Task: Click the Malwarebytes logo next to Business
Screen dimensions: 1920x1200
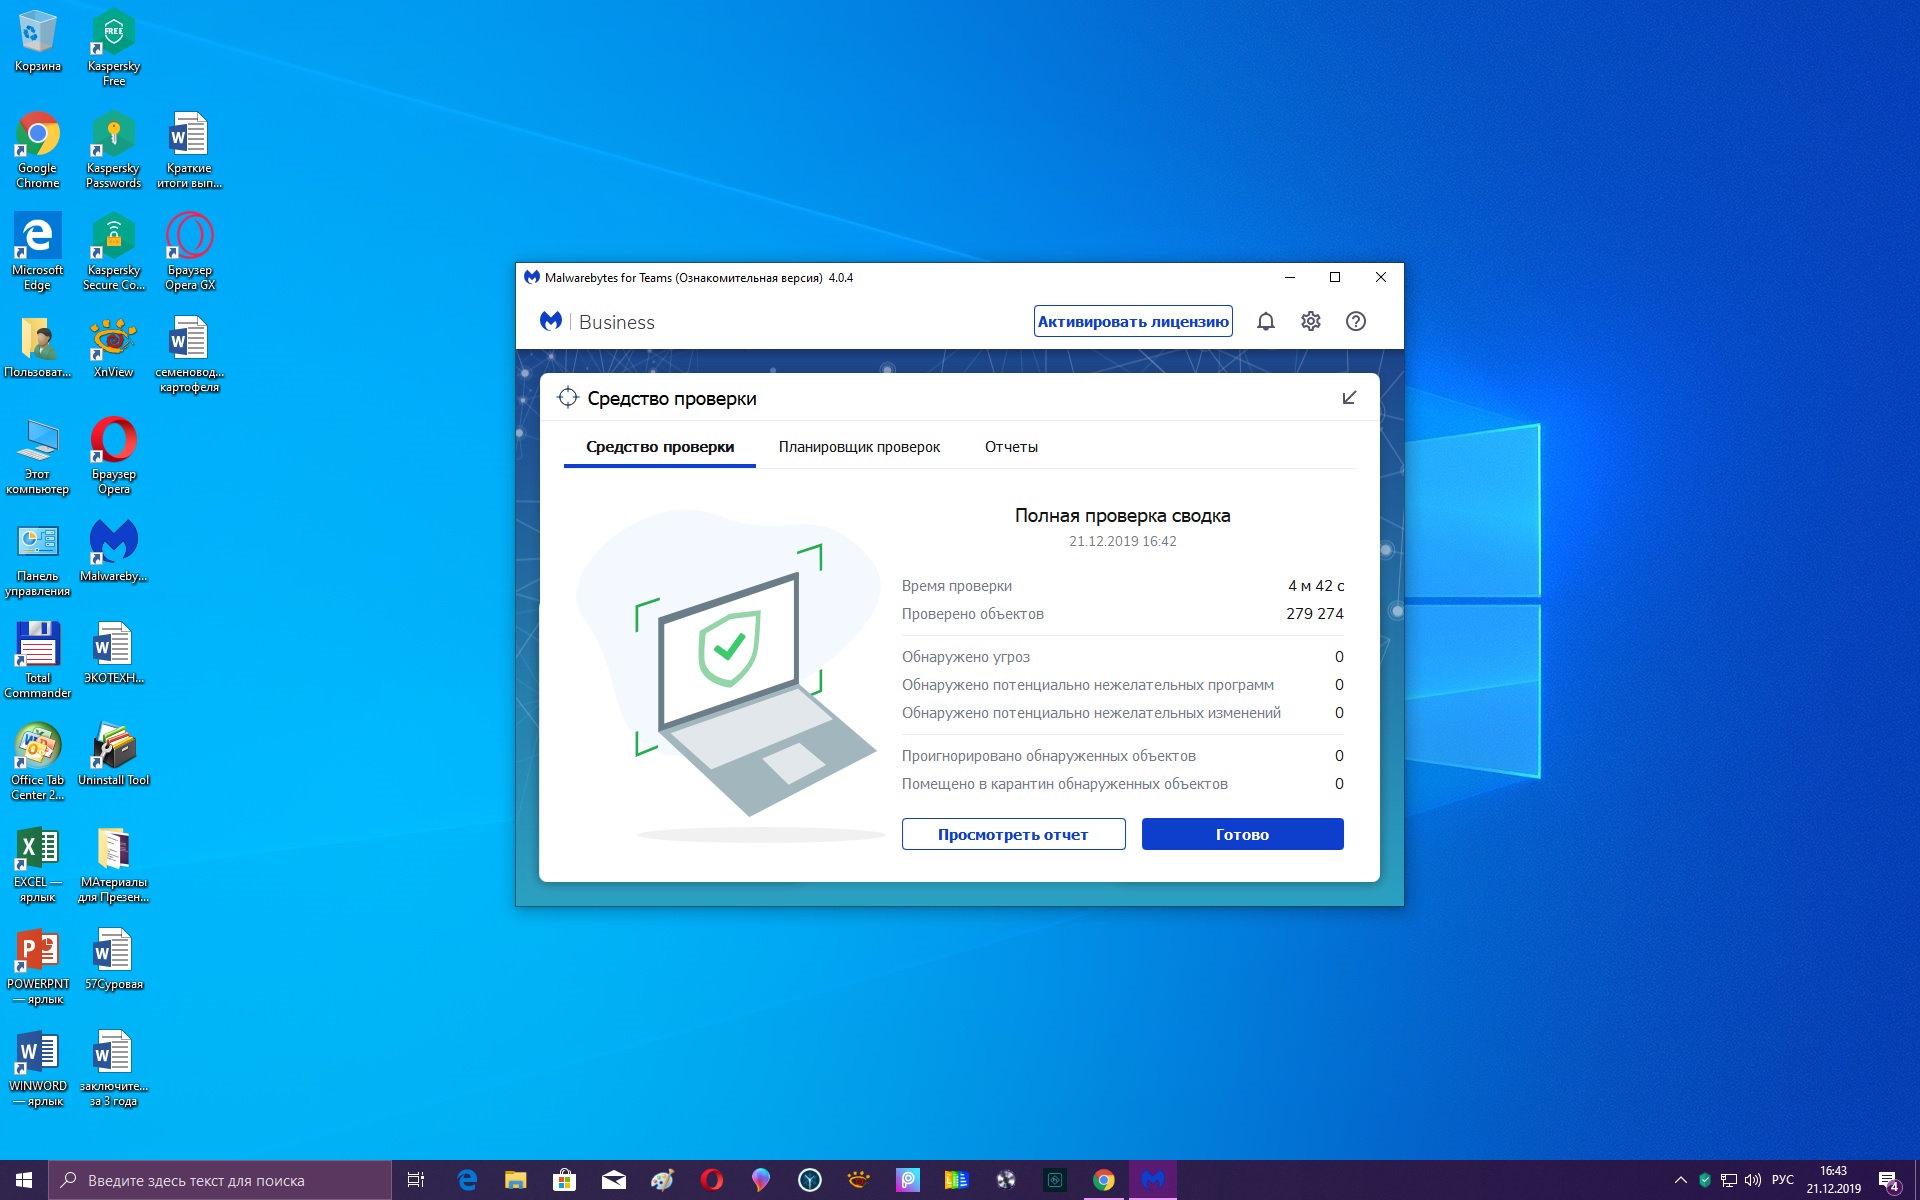Action: 551,321
